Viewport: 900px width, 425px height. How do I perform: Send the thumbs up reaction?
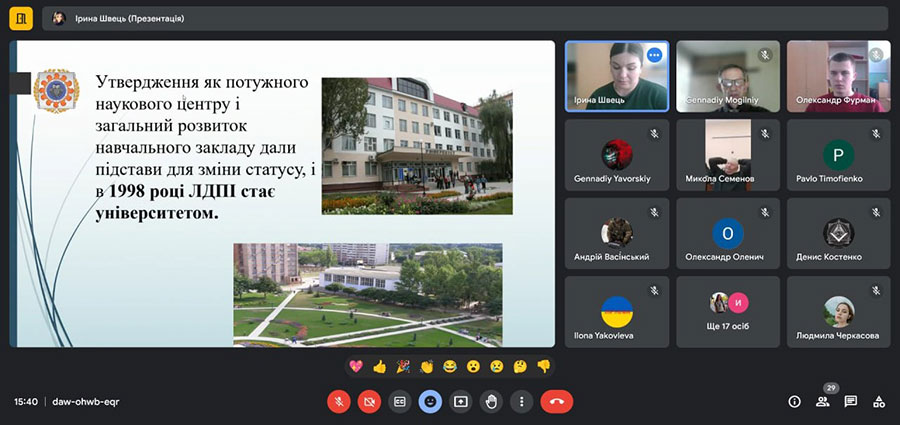[x=379, y=366]
